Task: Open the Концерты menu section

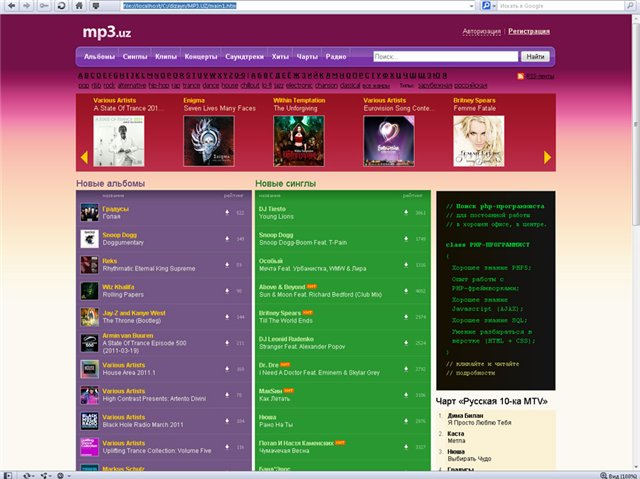Action: pyautogui.click(x=201, y=57)
